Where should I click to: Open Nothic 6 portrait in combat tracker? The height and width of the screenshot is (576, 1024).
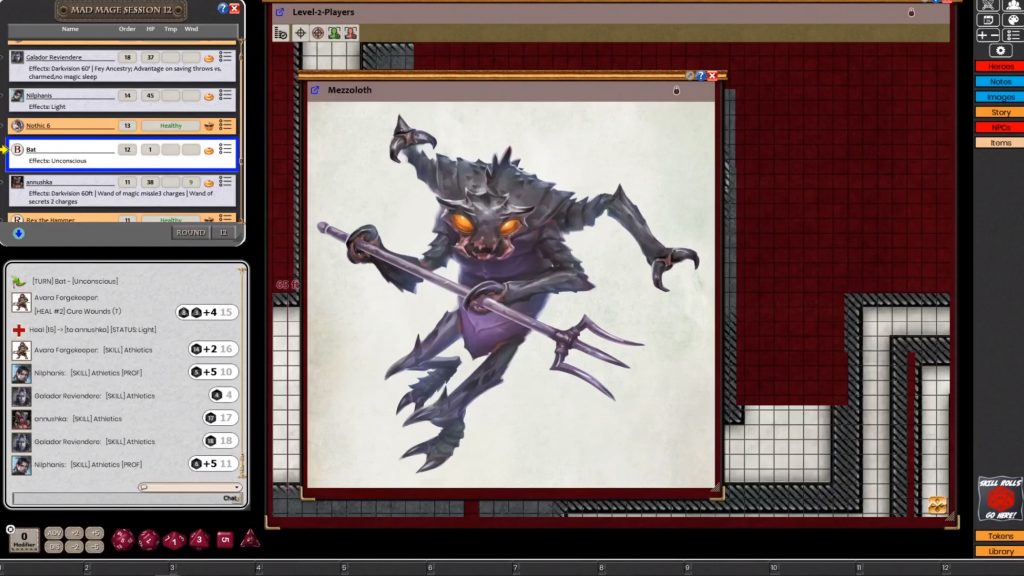[x=18, y=125]
